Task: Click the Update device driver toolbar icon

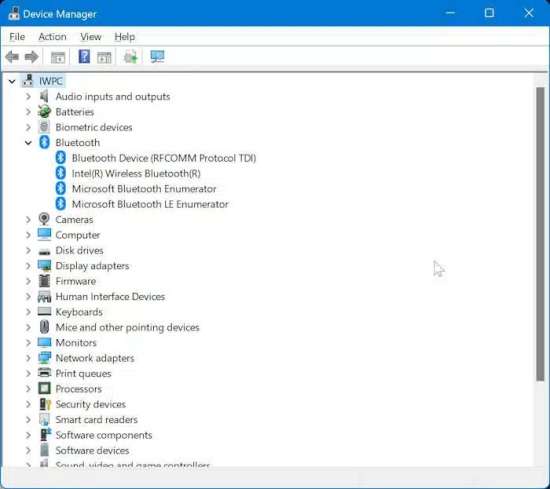Action: coord(130,57)
